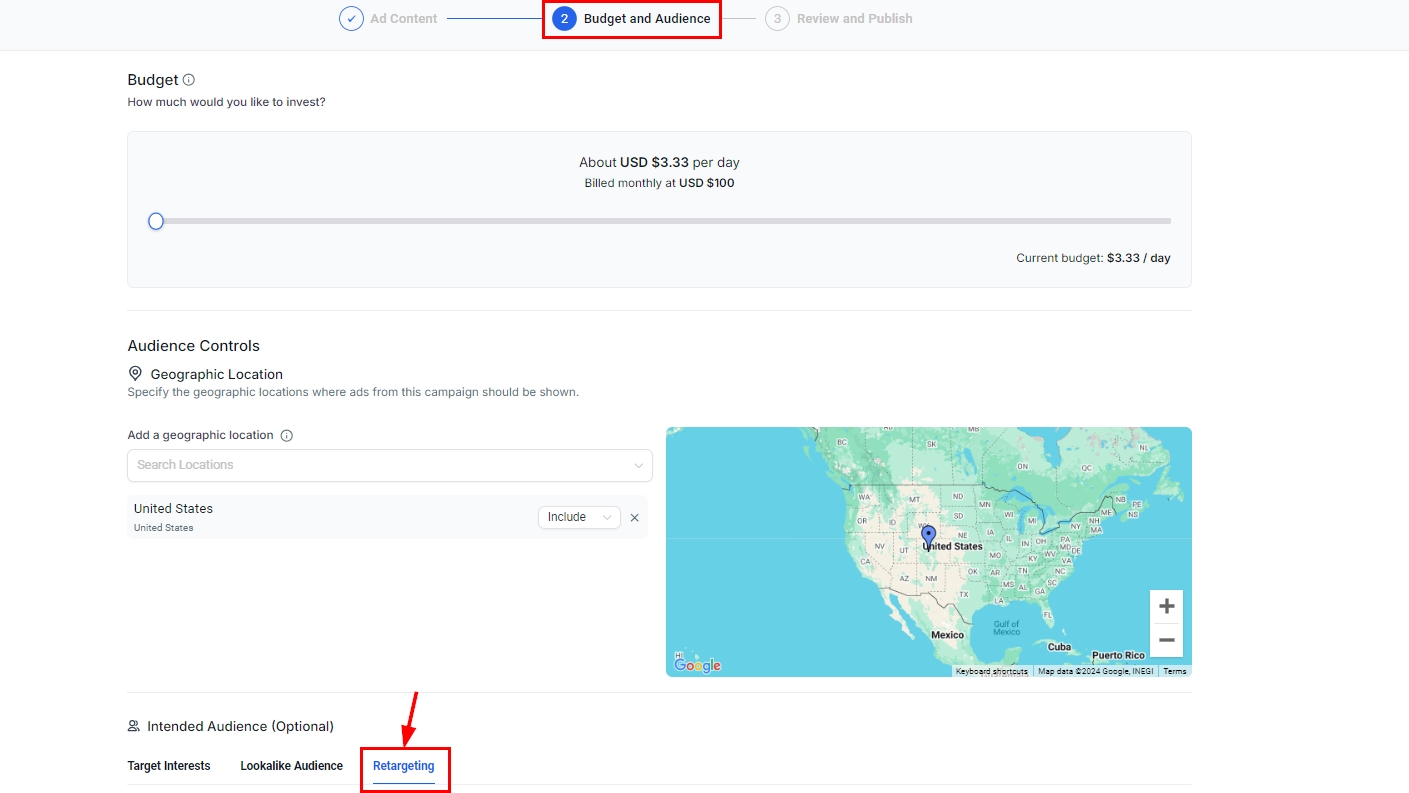This screenshot has width=1409, height=793.
Task: Expand the Search Locations dropdown arrow
Action: point(639,465)
